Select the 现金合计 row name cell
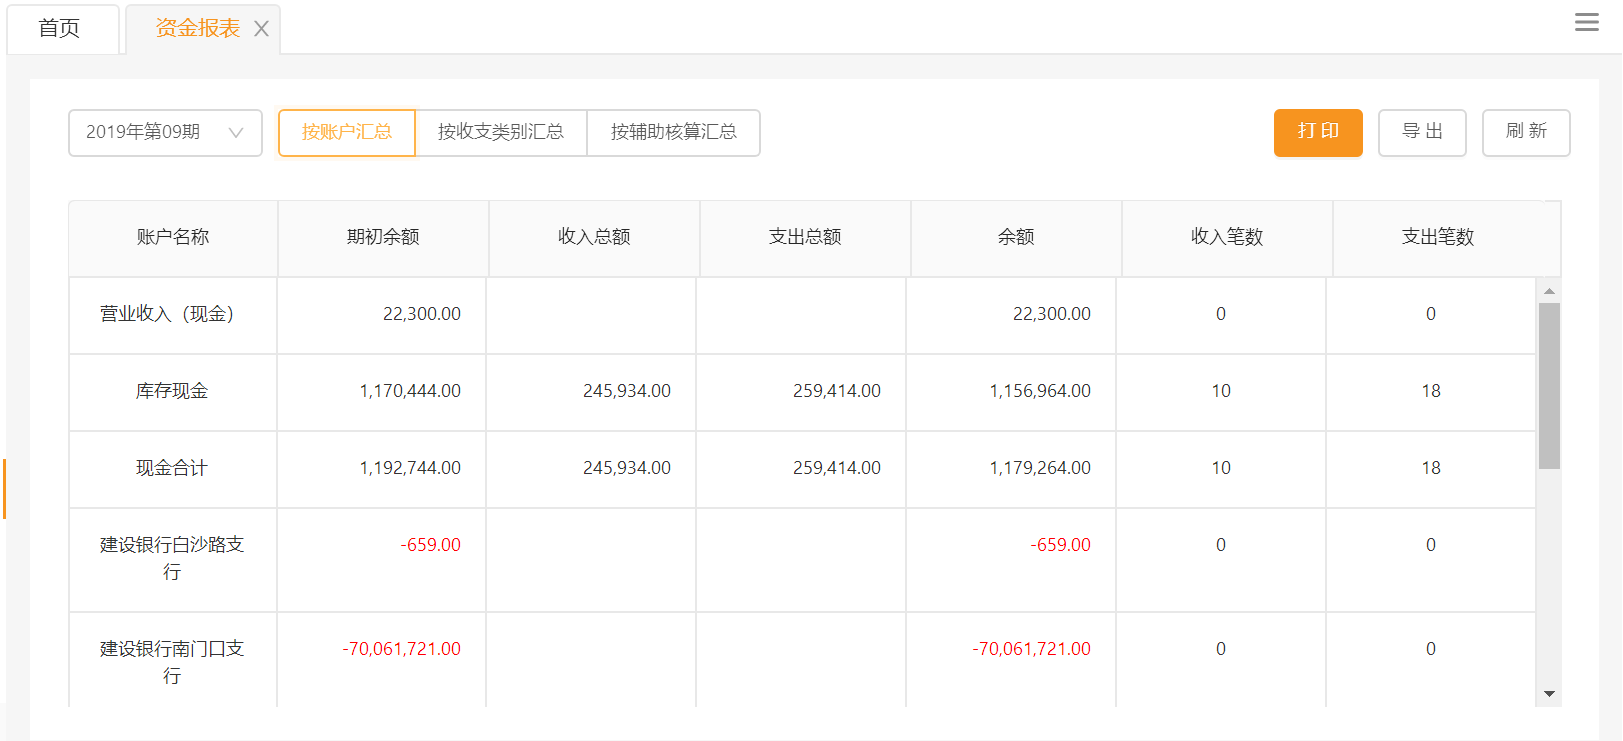 pyautogui.click(x=172, y=468)
